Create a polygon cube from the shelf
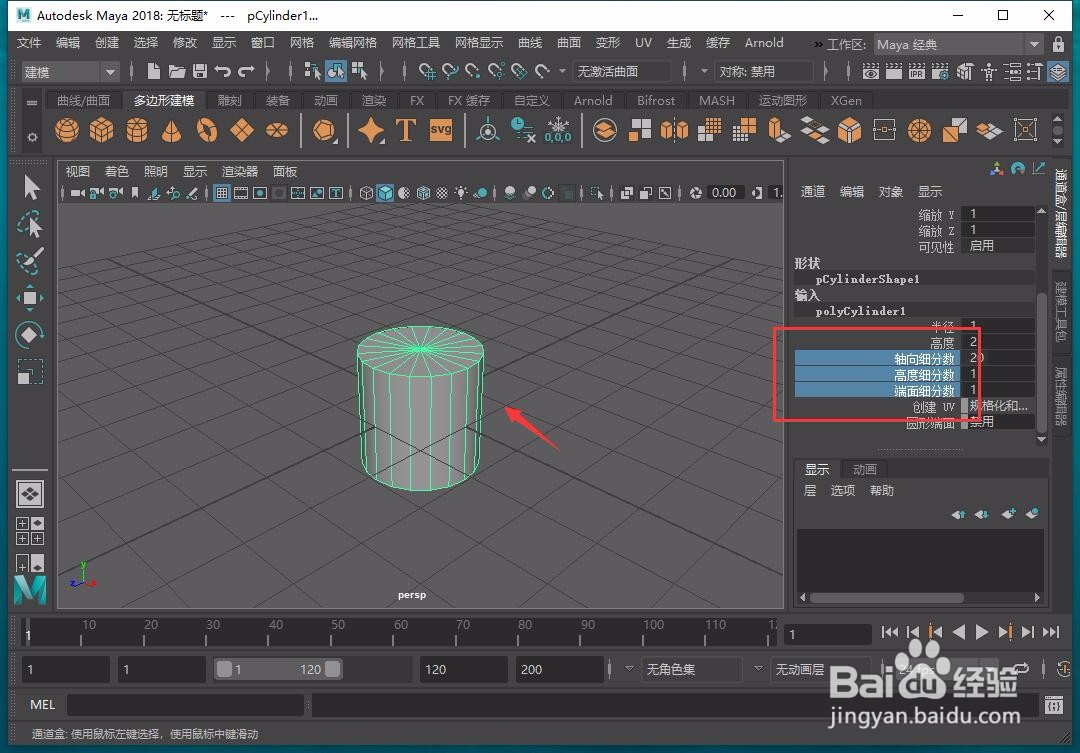 (x=101, y=130)
